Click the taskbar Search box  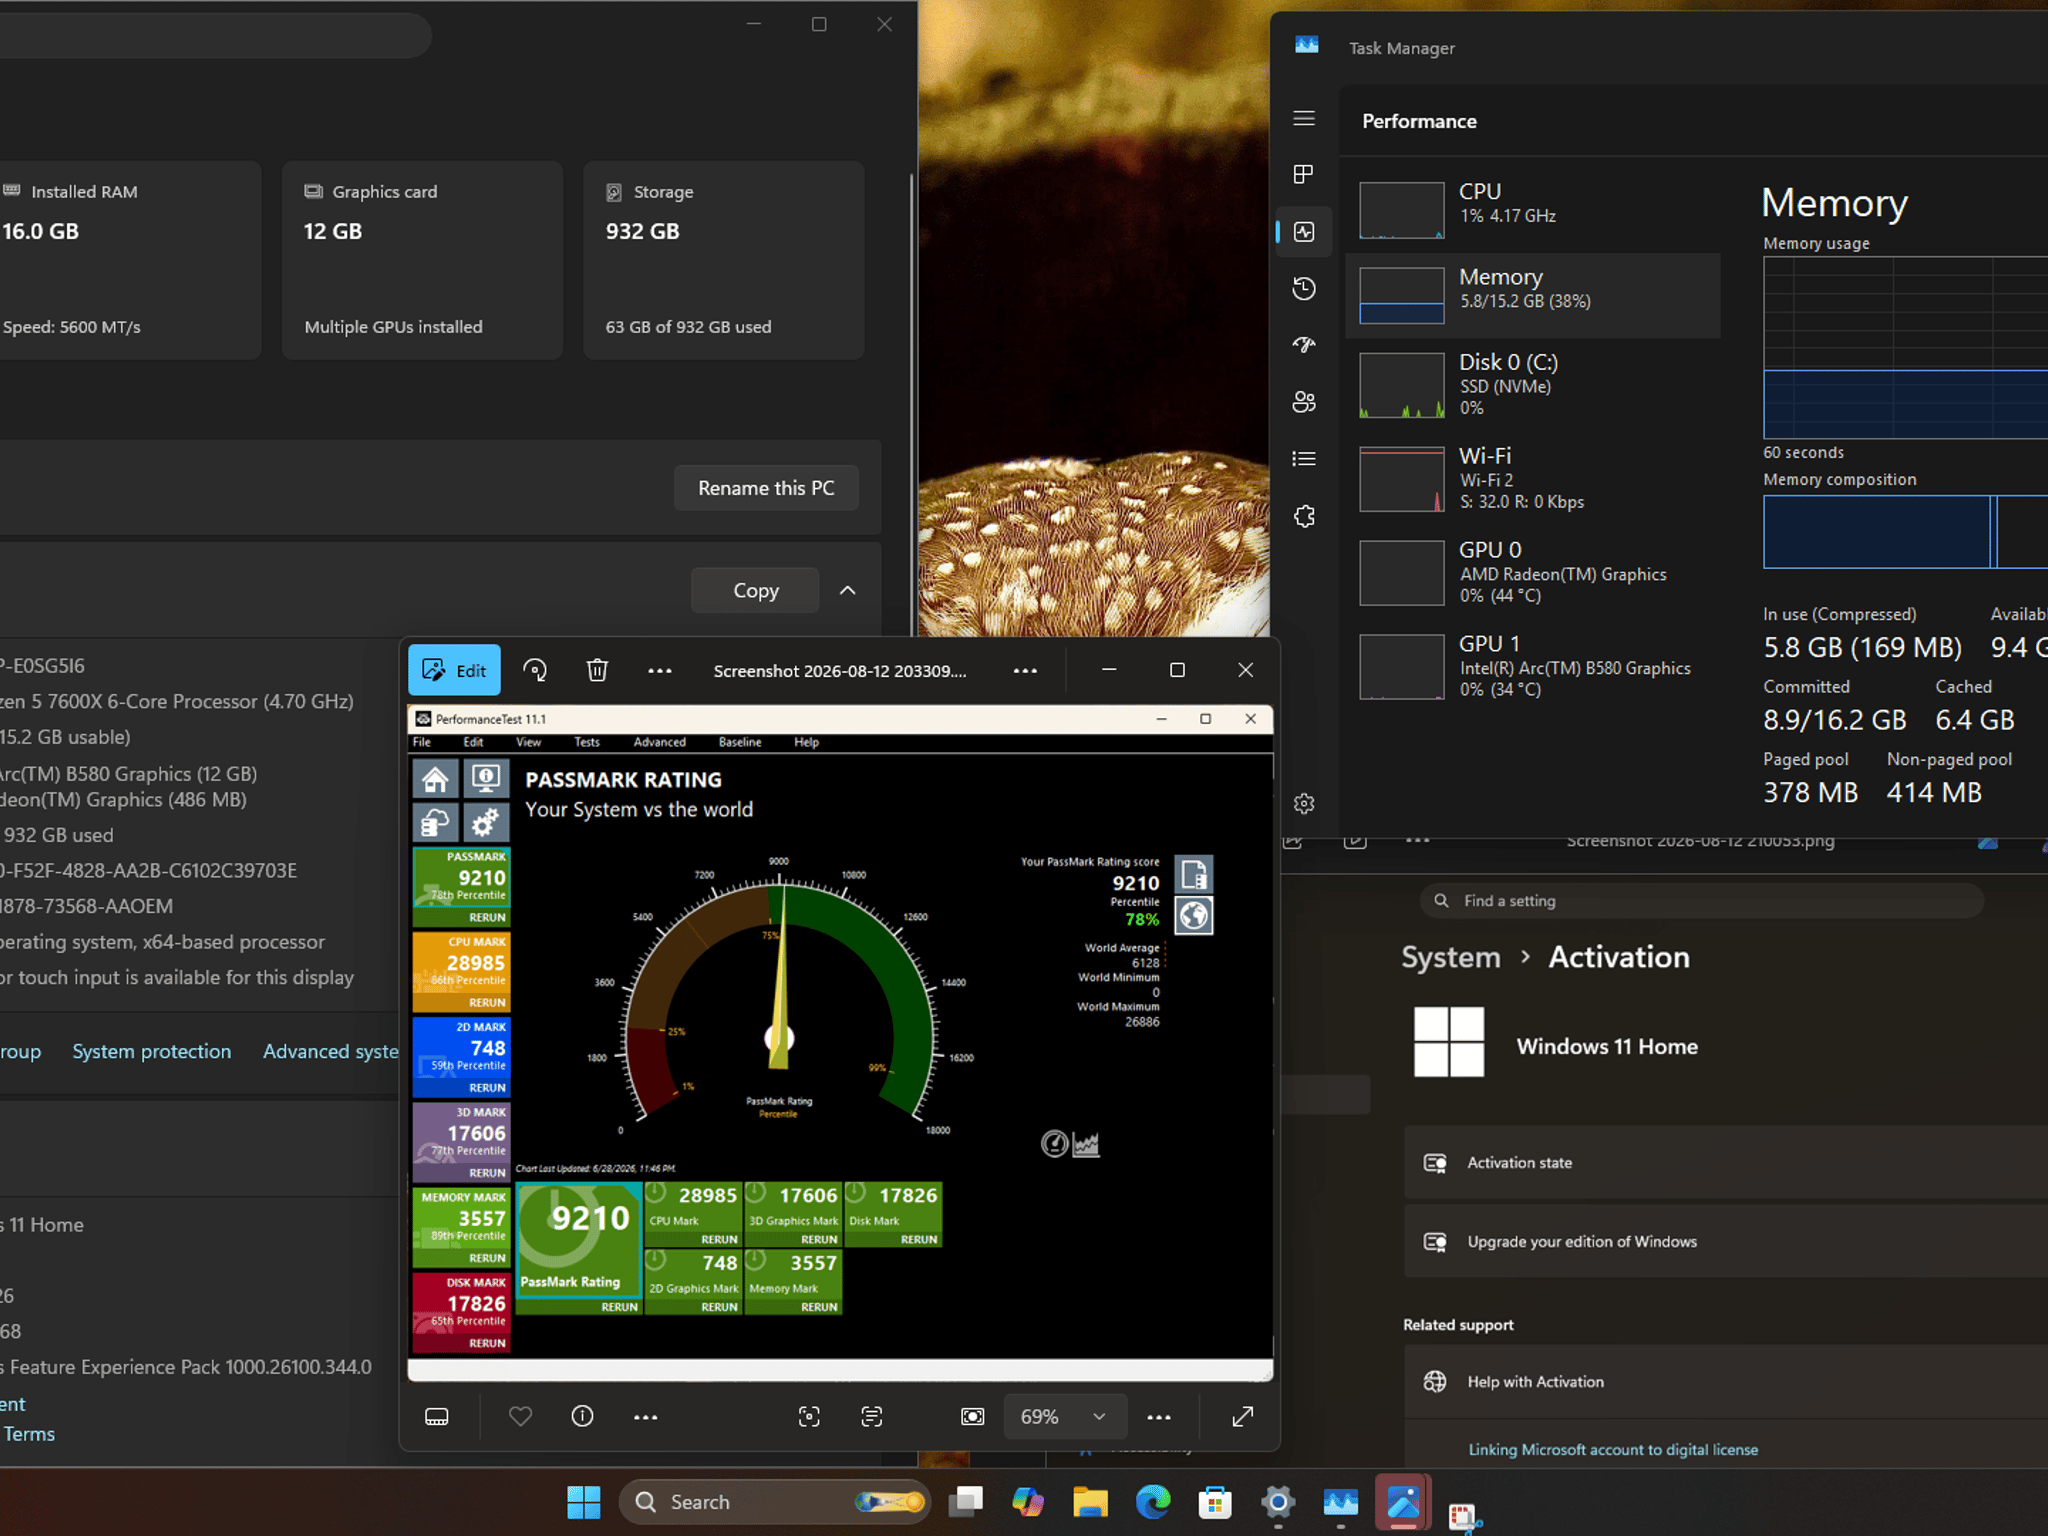pos(774,1501)
